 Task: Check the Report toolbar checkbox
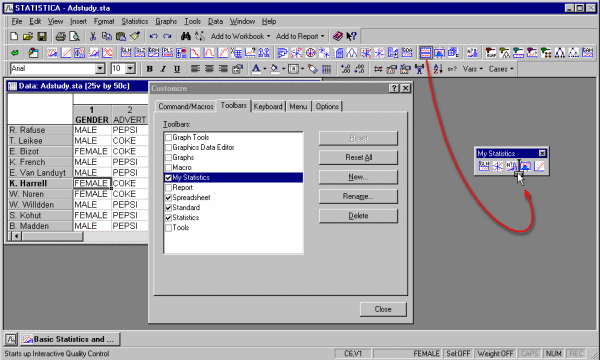pos(168,187)
